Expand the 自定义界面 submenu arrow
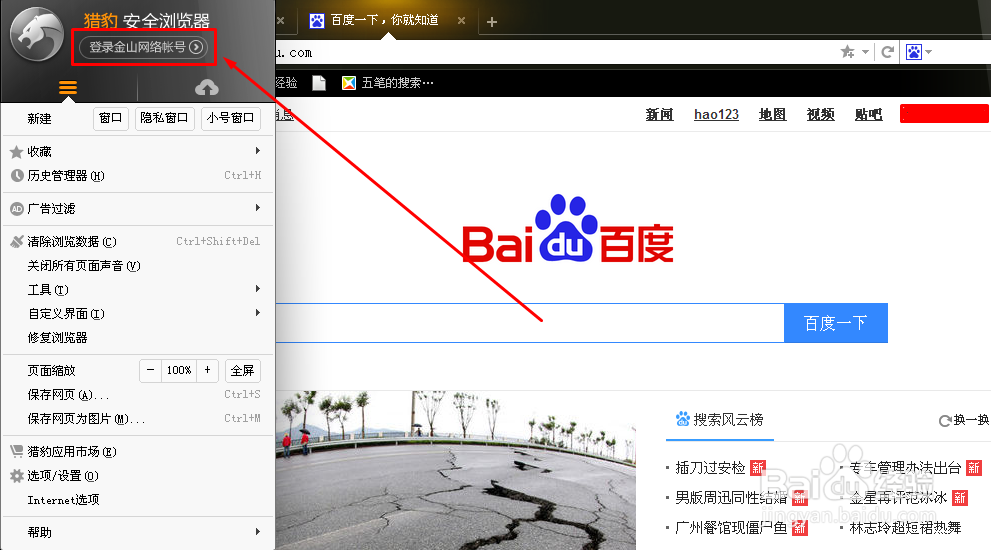Image resolution: width=991 pixels, height=550 pixels. (258, 312)
